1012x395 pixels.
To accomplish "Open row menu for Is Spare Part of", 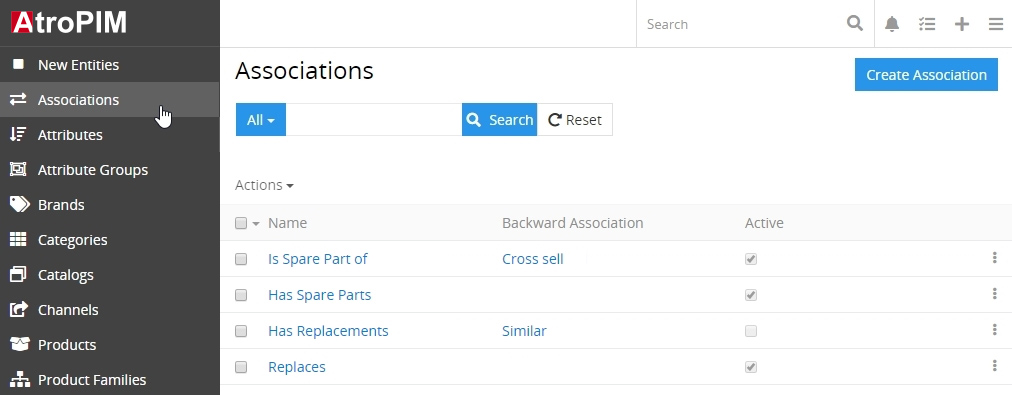I will 995,258.
